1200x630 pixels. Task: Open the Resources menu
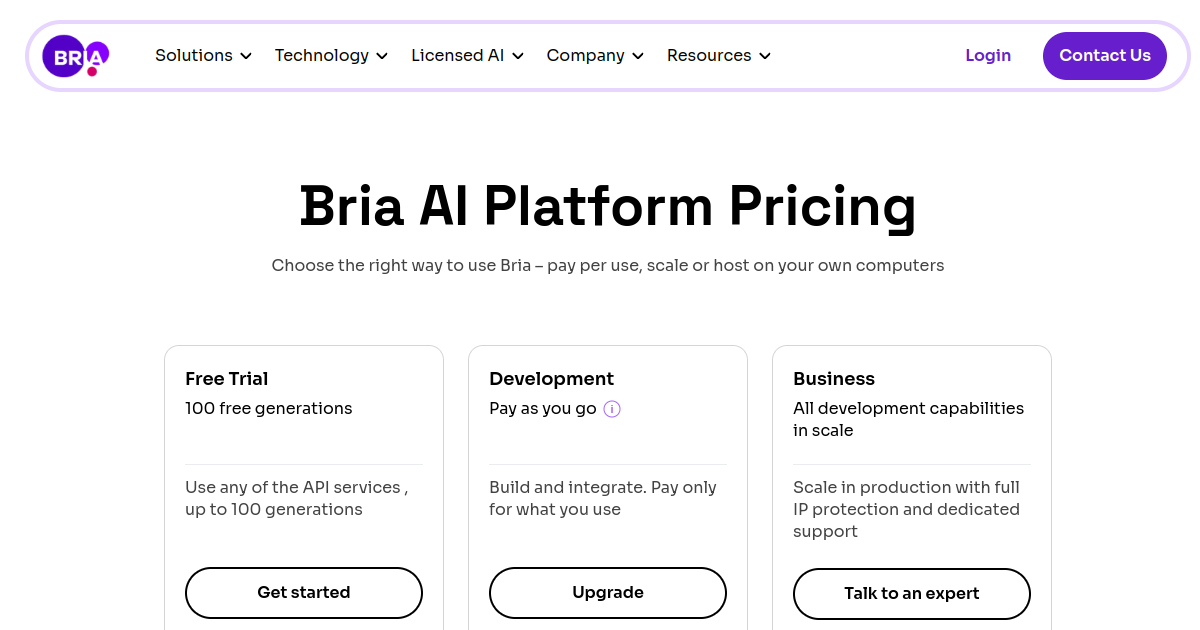tap(709, 56)
